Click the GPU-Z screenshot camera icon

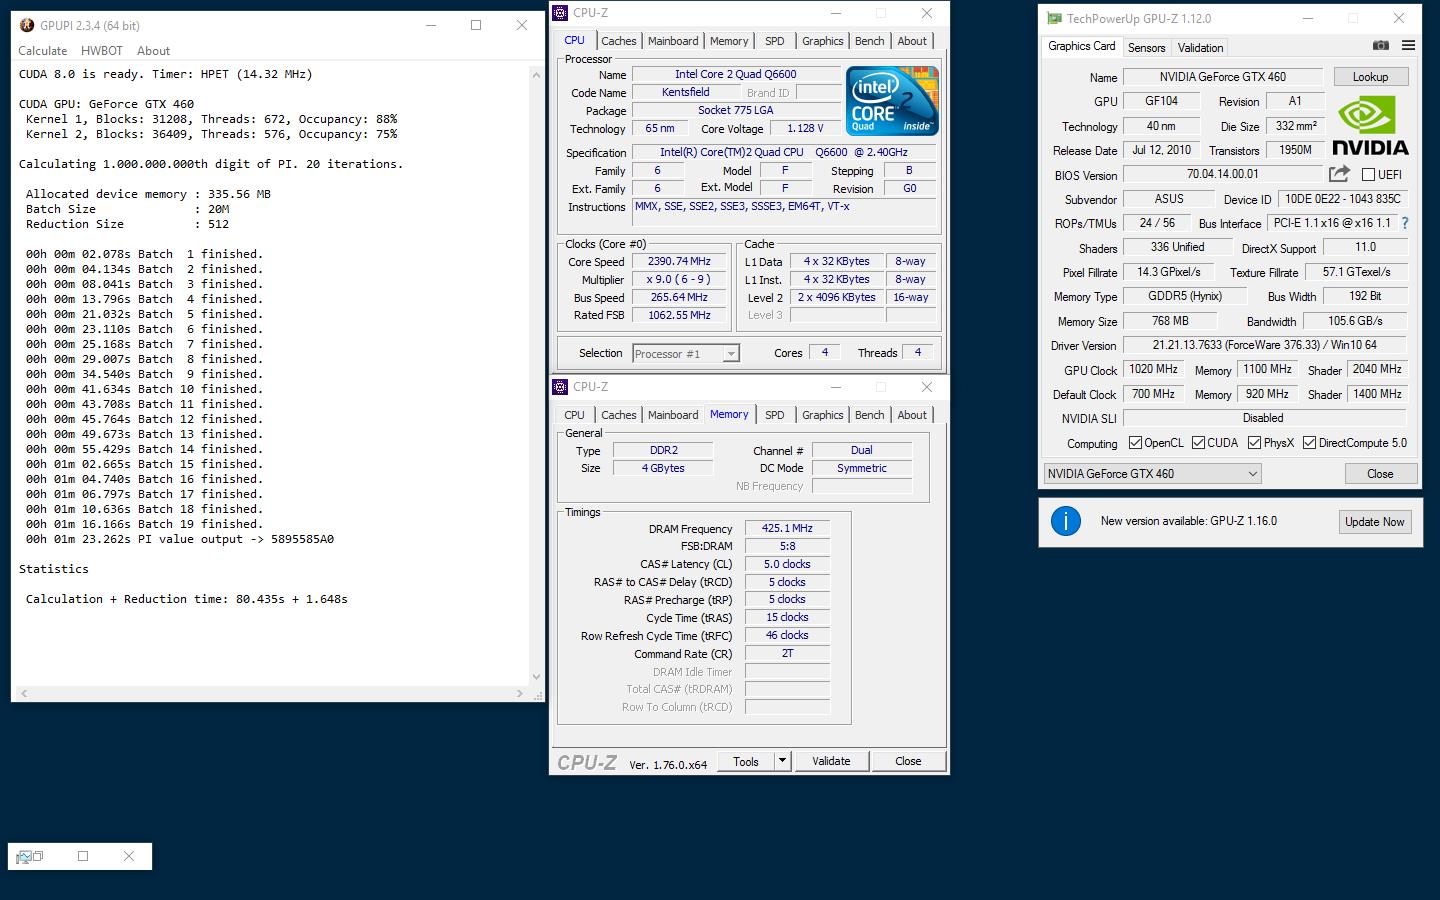(x=1381, y=45)
